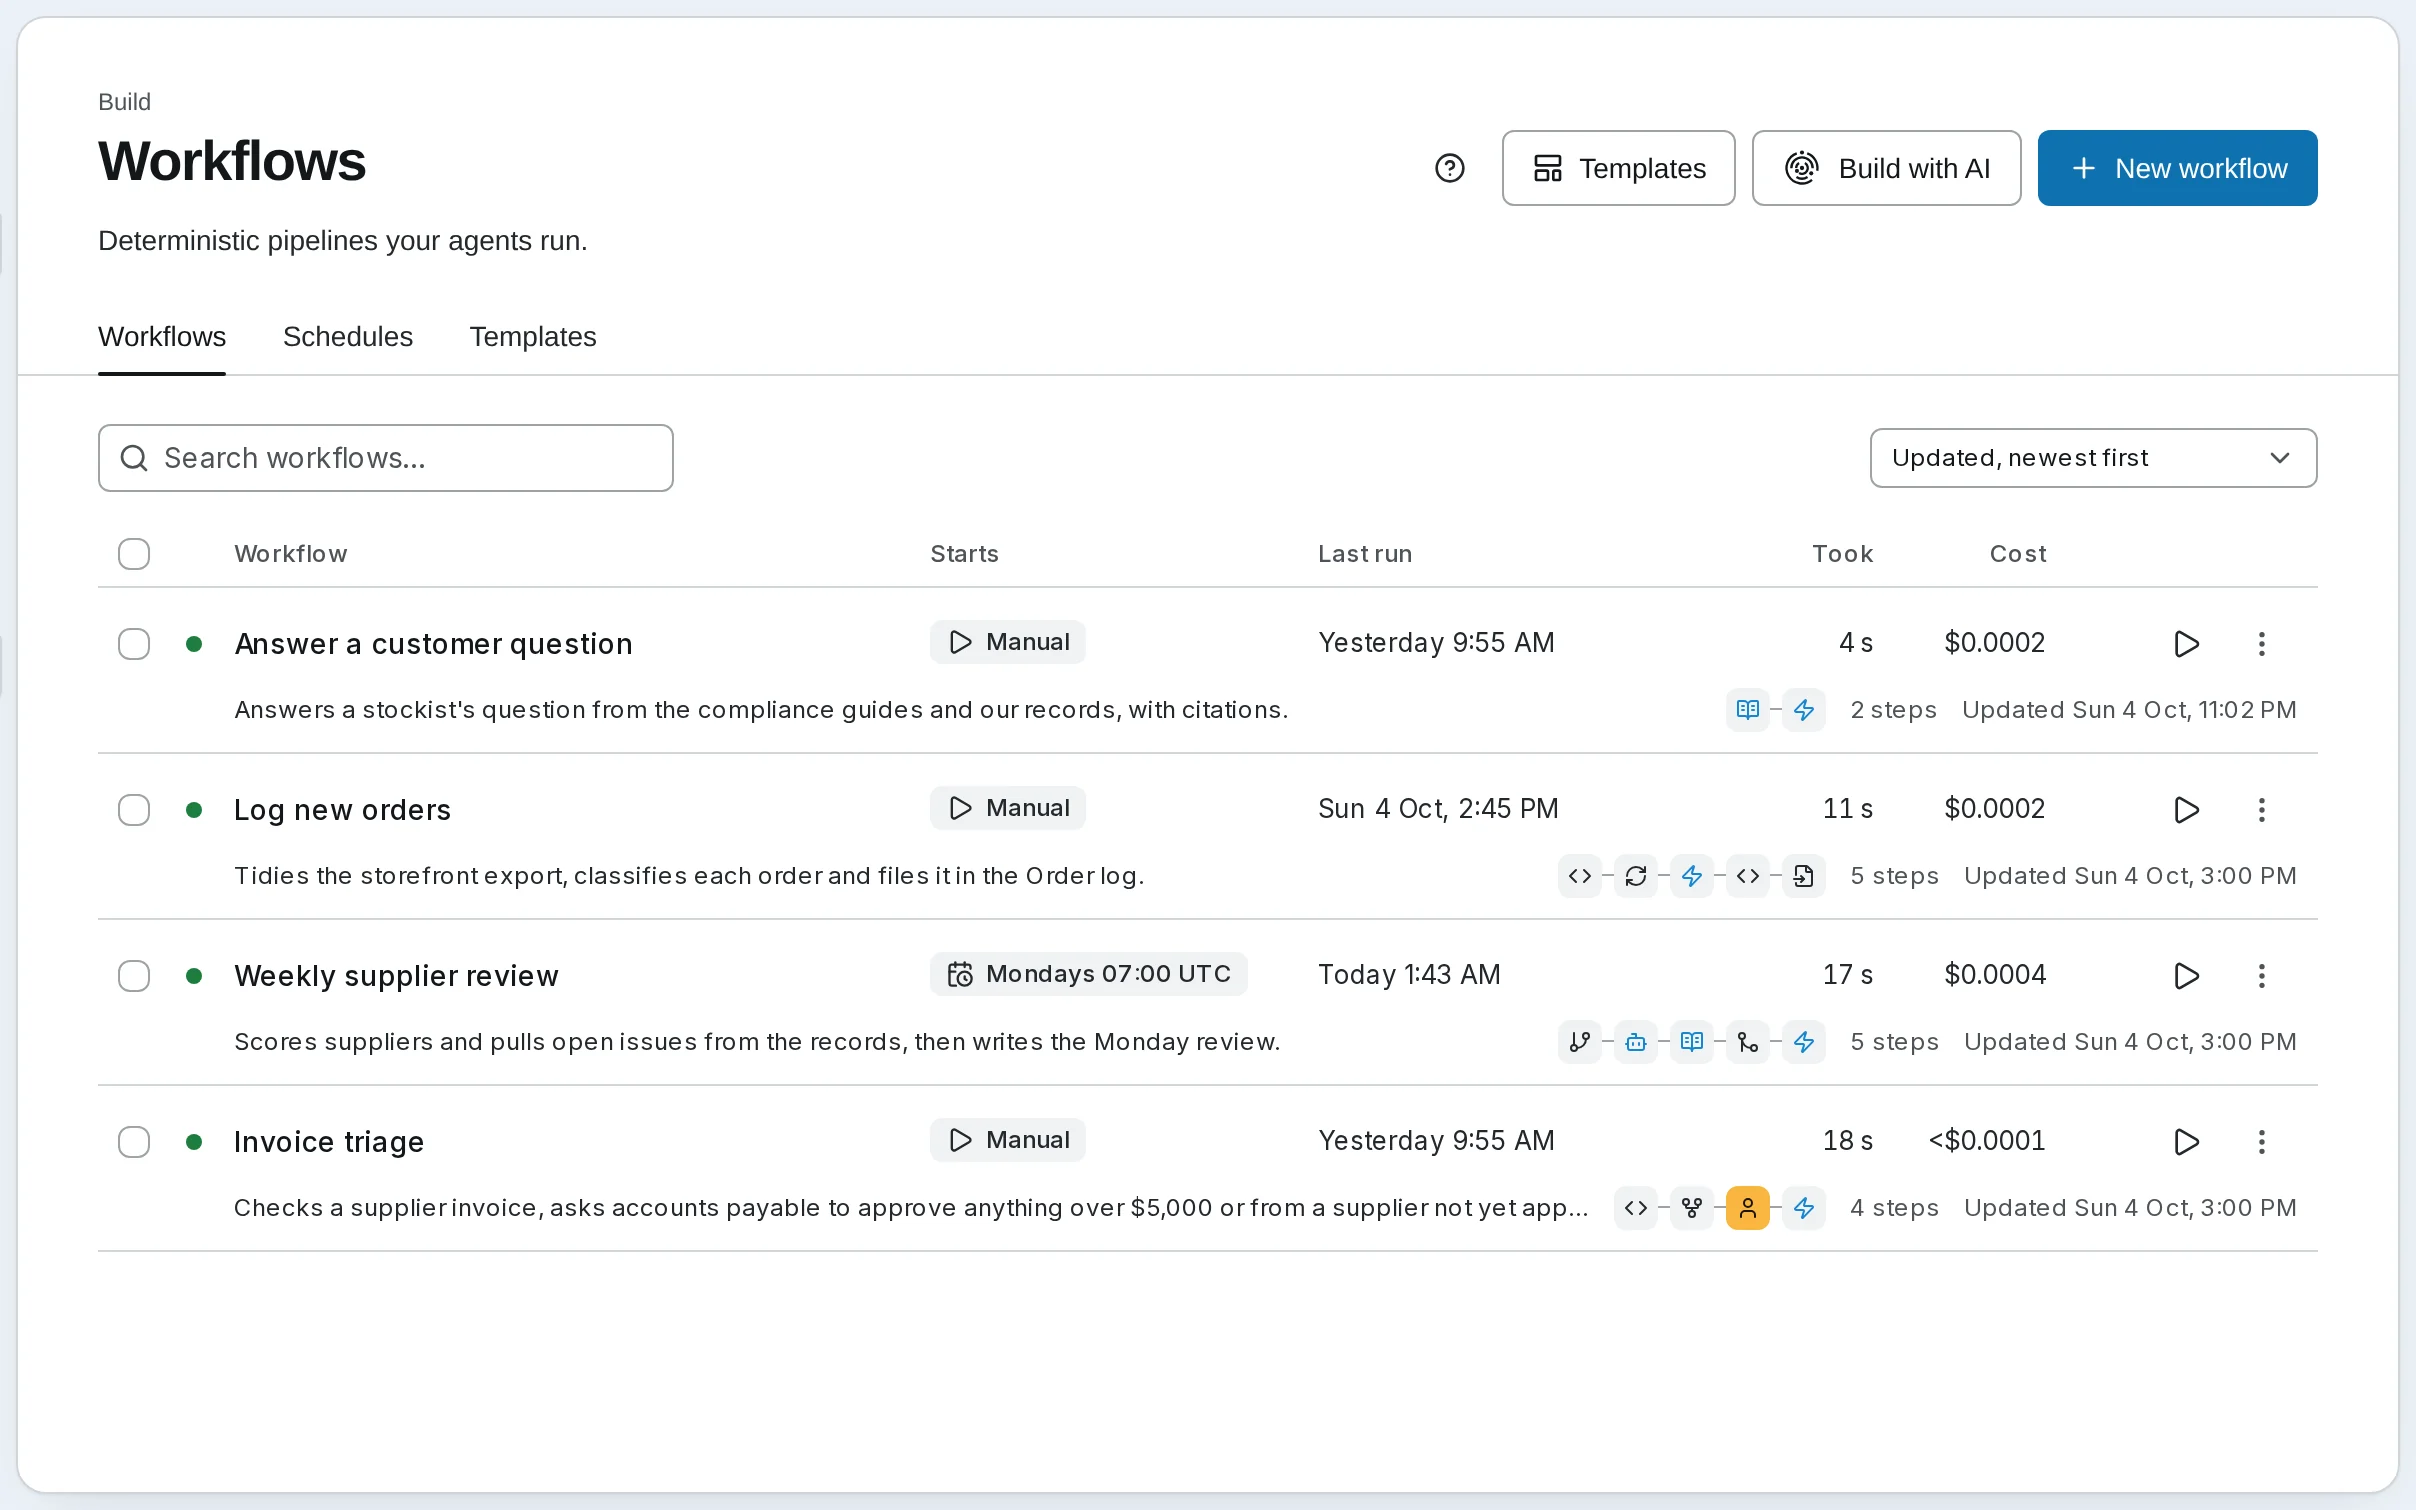Screen dimensions: 2416x1510
Task: Click the loop refresh step icon in Log new orders
Action: tap(1635, 876)
